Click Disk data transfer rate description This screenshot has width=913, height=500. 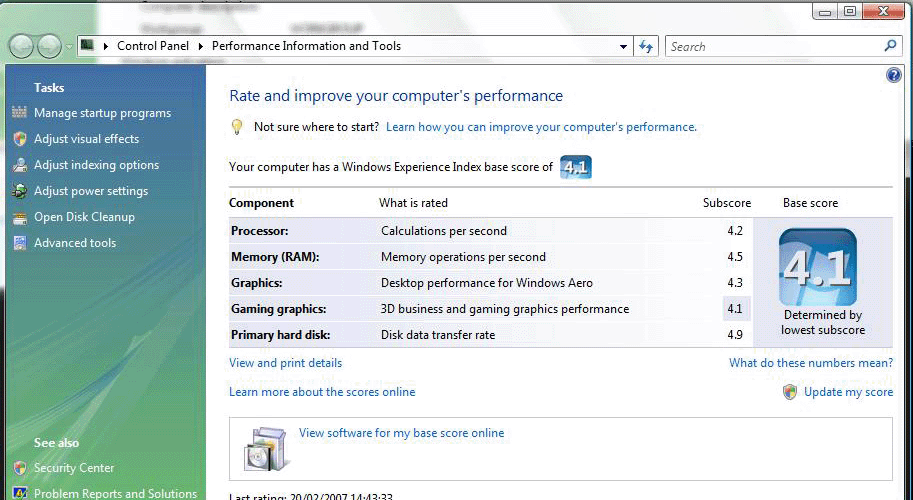438,335
